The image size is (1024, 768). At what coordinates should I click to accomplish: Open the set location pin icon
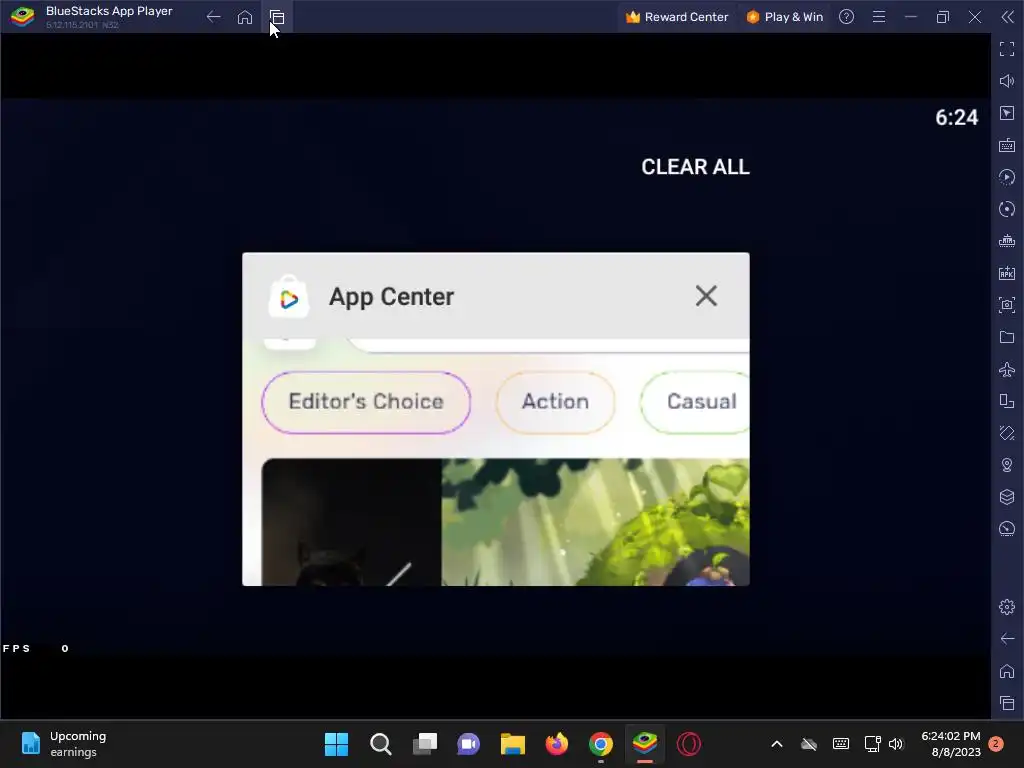[1007, 465]
